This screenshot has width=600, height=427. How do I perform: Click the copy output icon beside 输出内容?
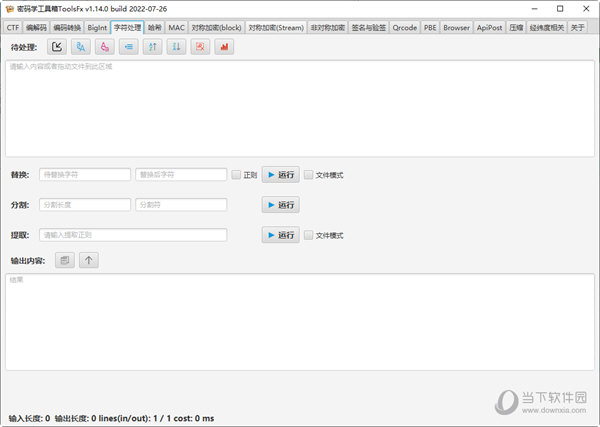[65, 260]
